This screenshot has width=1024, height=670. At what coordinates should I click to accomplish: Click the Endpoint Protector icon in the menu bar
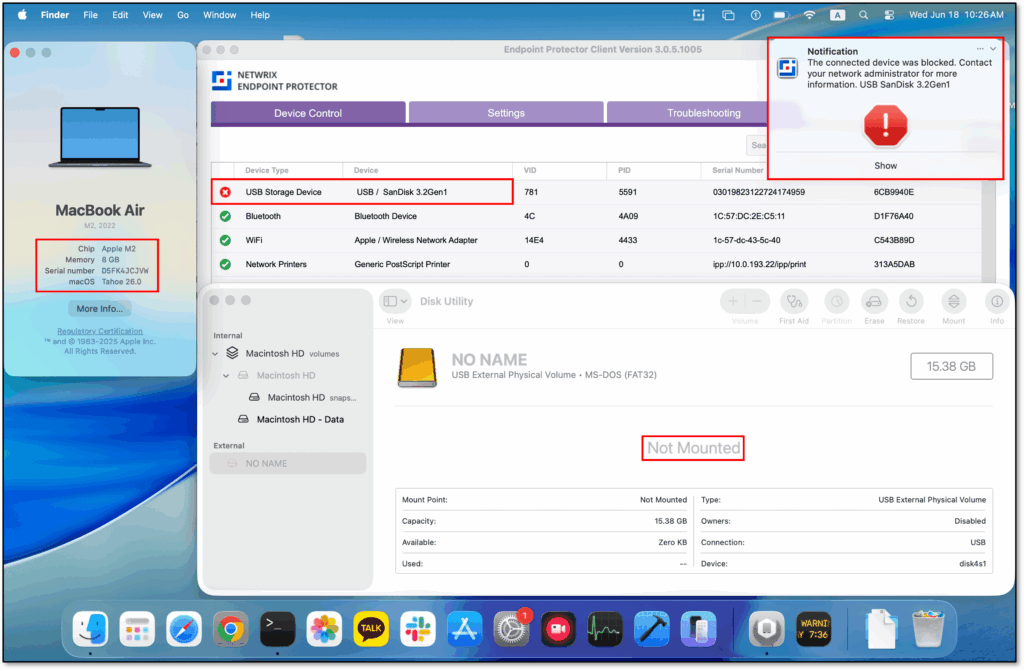(698, 14)
